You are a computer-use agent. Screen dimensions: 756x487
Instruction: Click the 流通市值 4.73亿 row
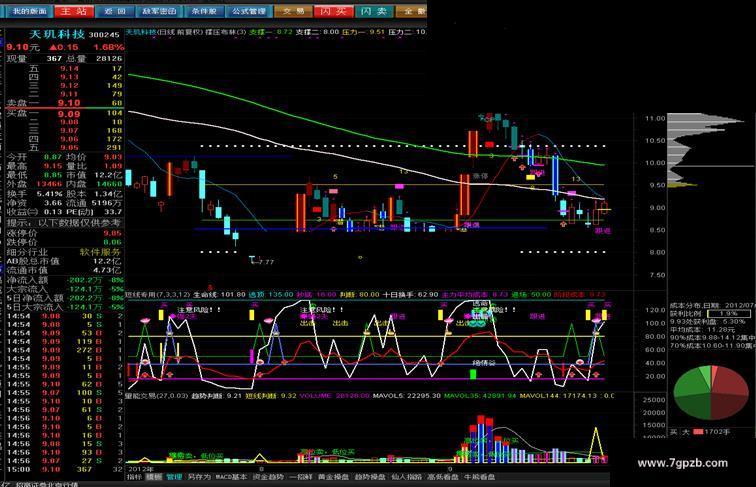coord(64,270)
